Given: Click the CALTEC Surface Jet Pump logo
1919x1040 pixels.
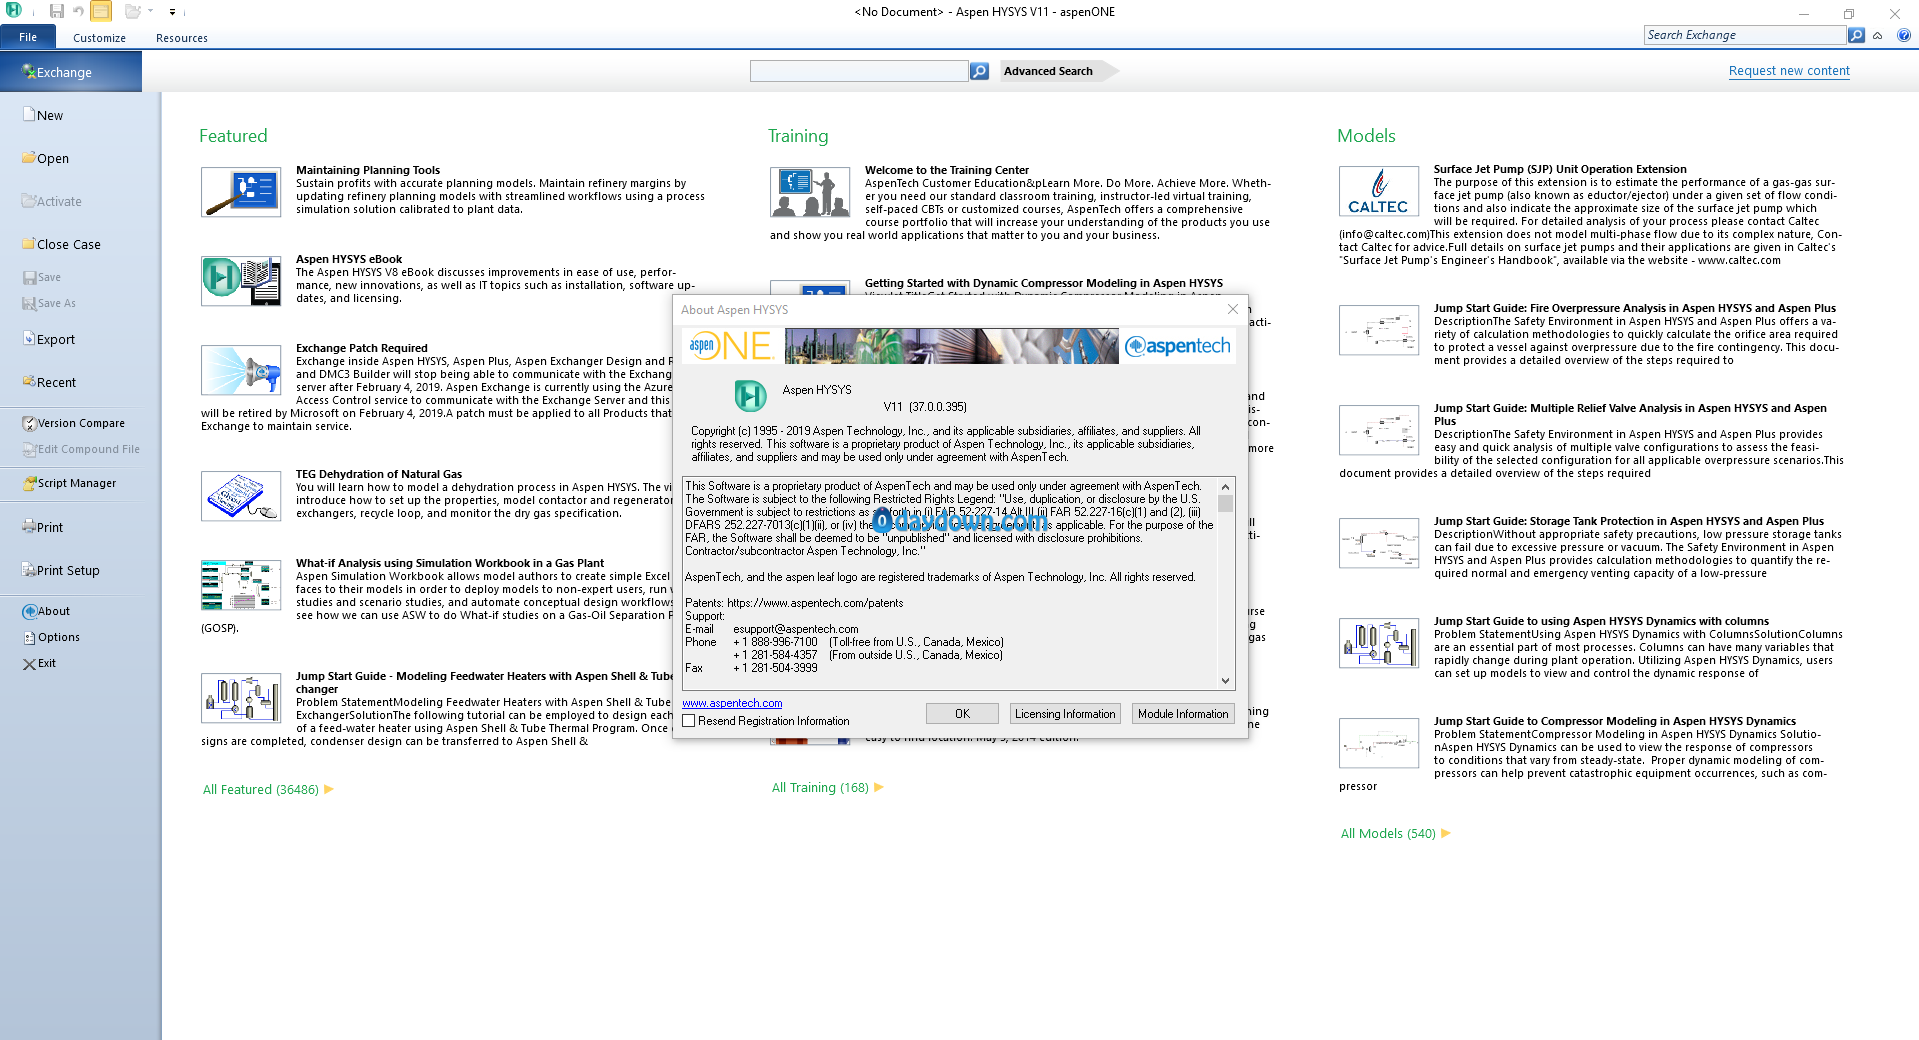Looking at the screenshot, I should (1379, 191).
